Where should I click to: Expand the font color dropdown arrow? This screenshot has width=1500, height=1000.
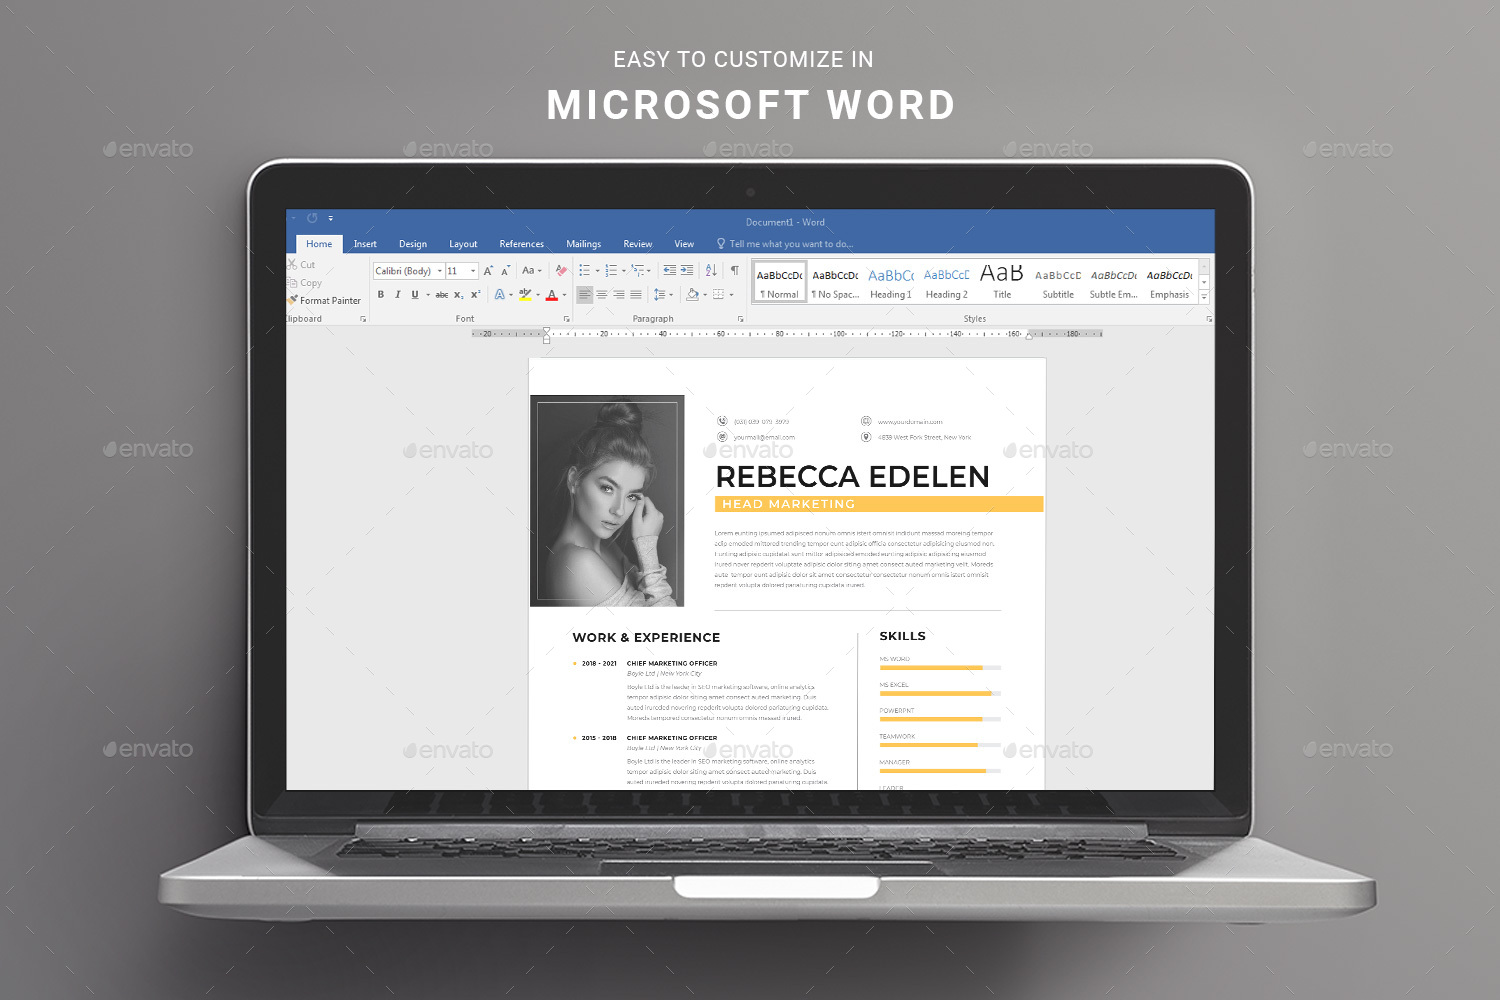tap(564, 295)
